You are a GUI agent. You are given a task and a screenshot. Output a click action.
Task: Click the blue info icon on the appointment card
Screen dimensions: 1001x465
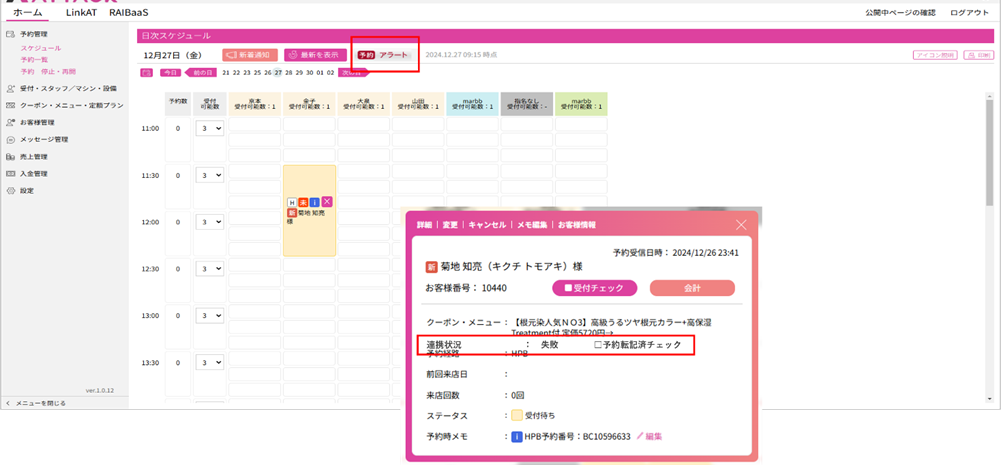pos(315,201)
